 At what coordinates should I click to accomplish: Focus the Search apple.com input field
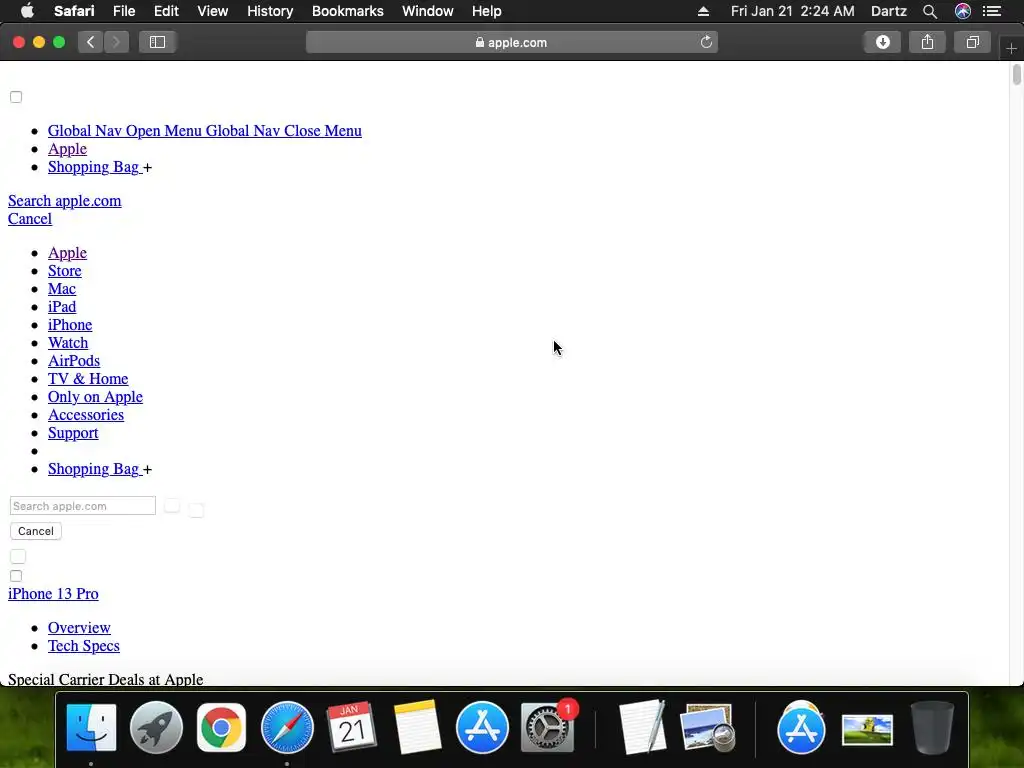point(83,506)
